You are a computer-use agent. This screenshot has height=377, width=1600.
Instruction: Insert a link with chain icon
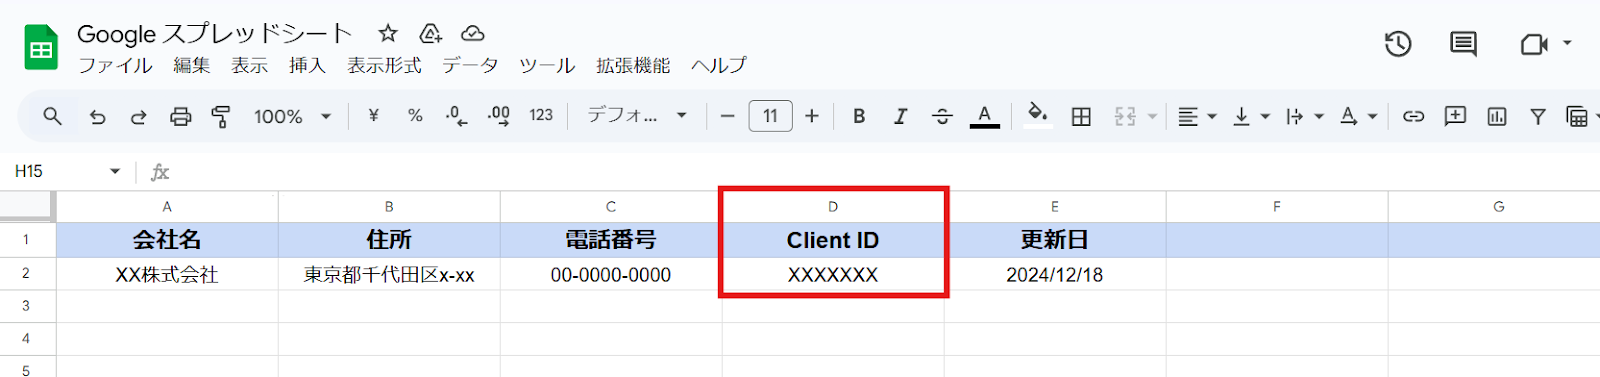click(1413, 117)
